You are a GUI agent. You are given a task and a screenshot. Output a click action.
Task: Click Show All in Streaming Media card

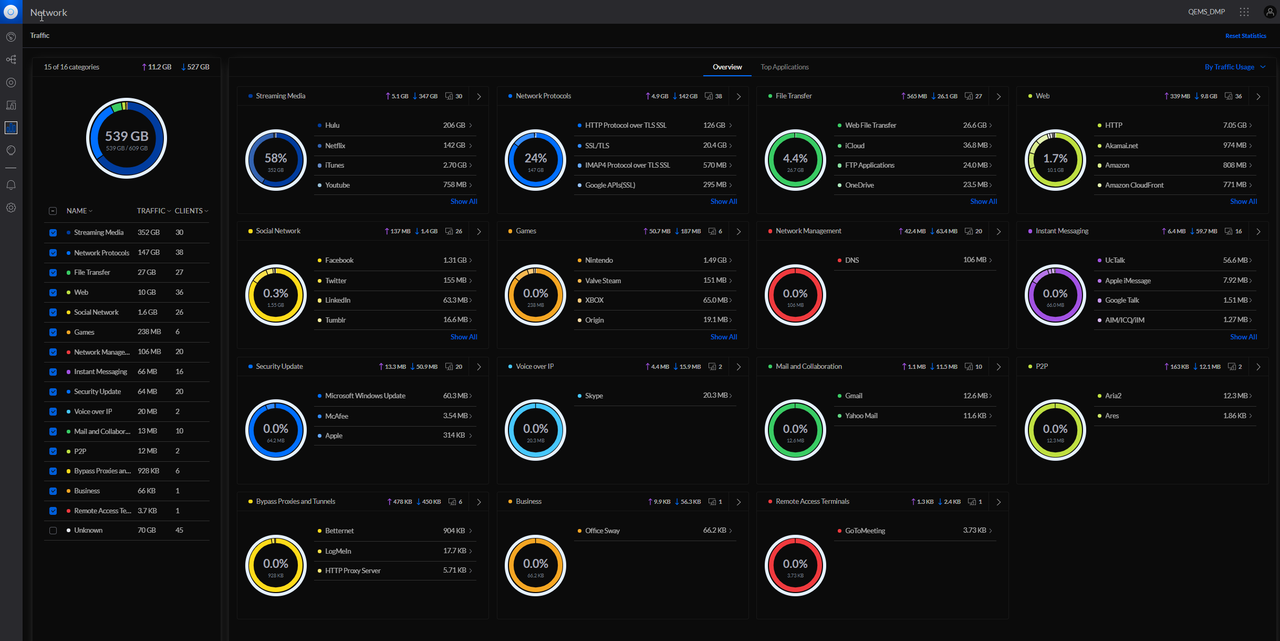point(464,201)
